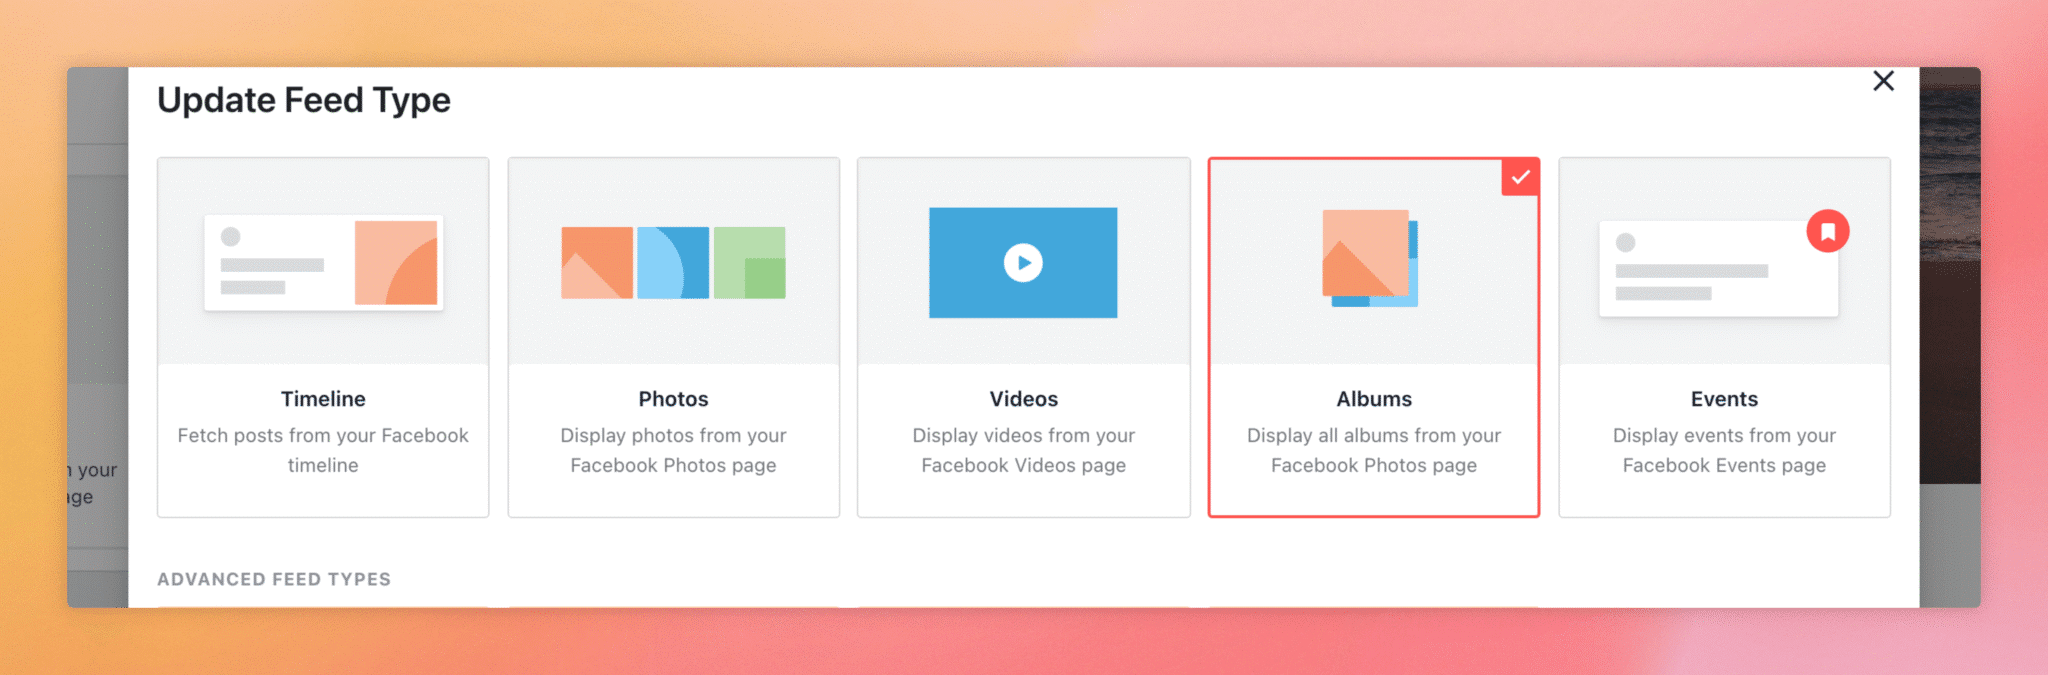Click the Events post card illustration

[1718, 269]
